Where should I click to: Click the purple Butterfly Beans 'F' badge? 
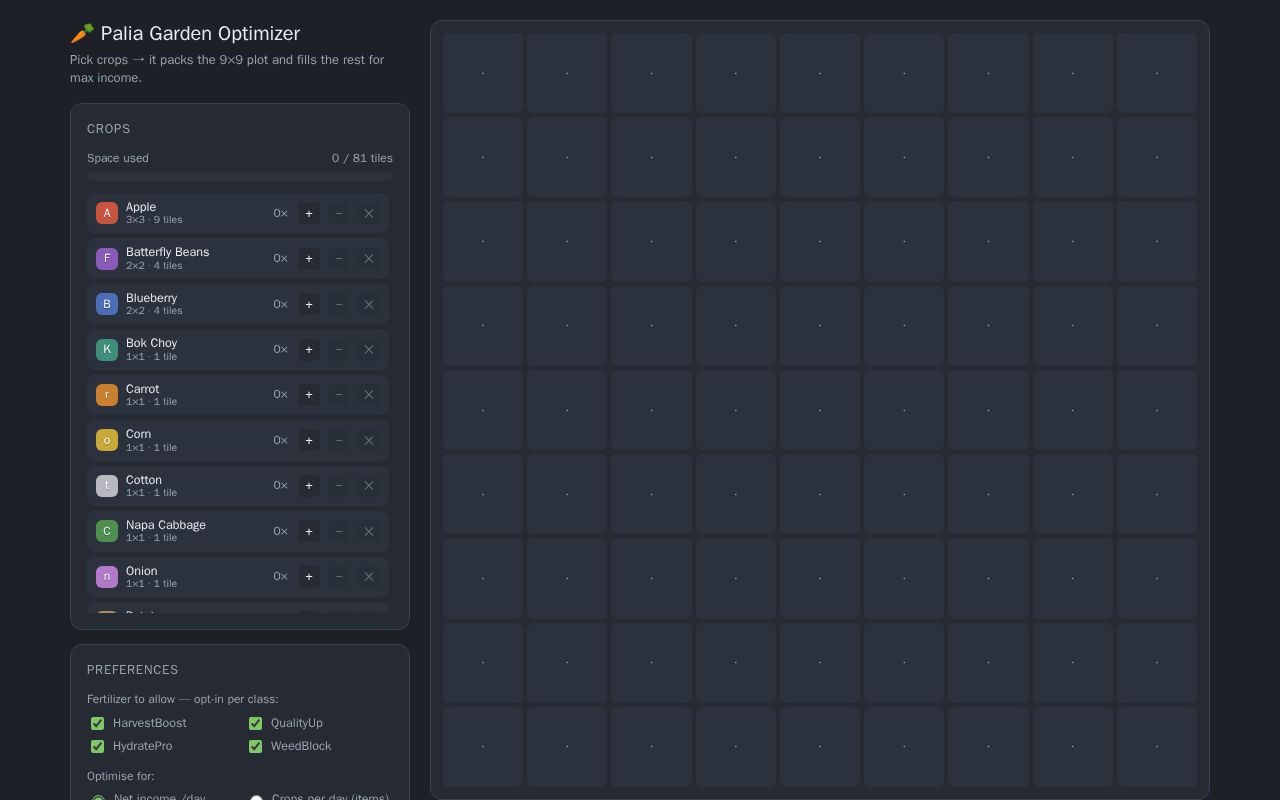pos(107,258)
